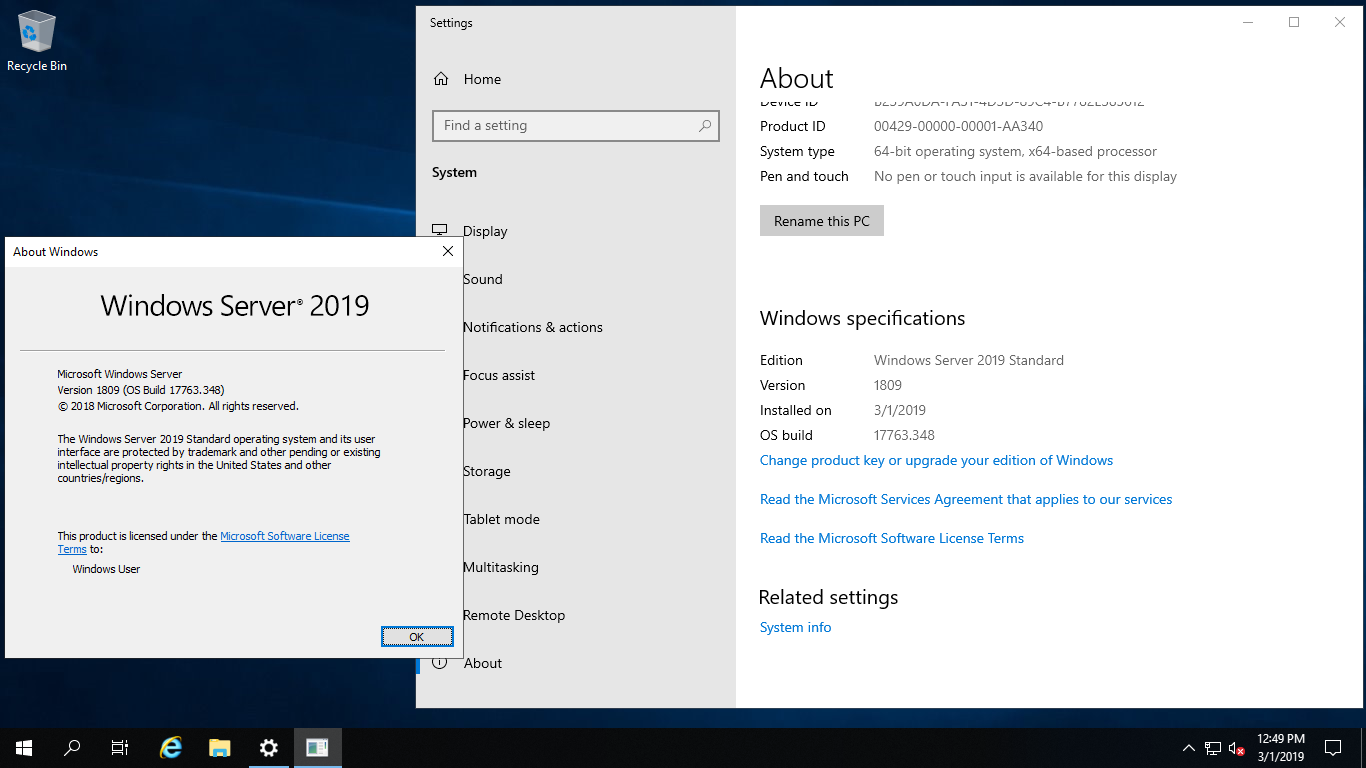1366x768 pixels.
Task: Click Windows User text in the dialog
Action: (x=106, y=569)
